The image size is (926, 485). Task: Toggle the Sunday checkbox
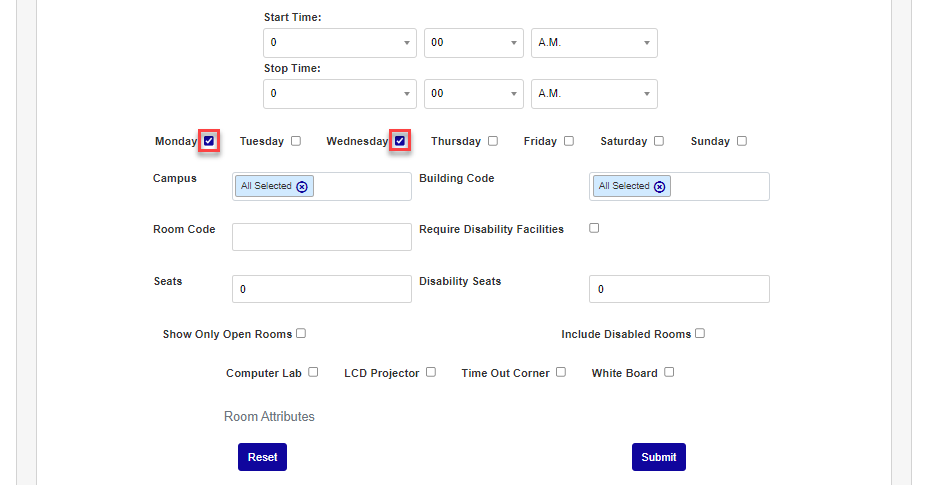click(x=742, y=141)
